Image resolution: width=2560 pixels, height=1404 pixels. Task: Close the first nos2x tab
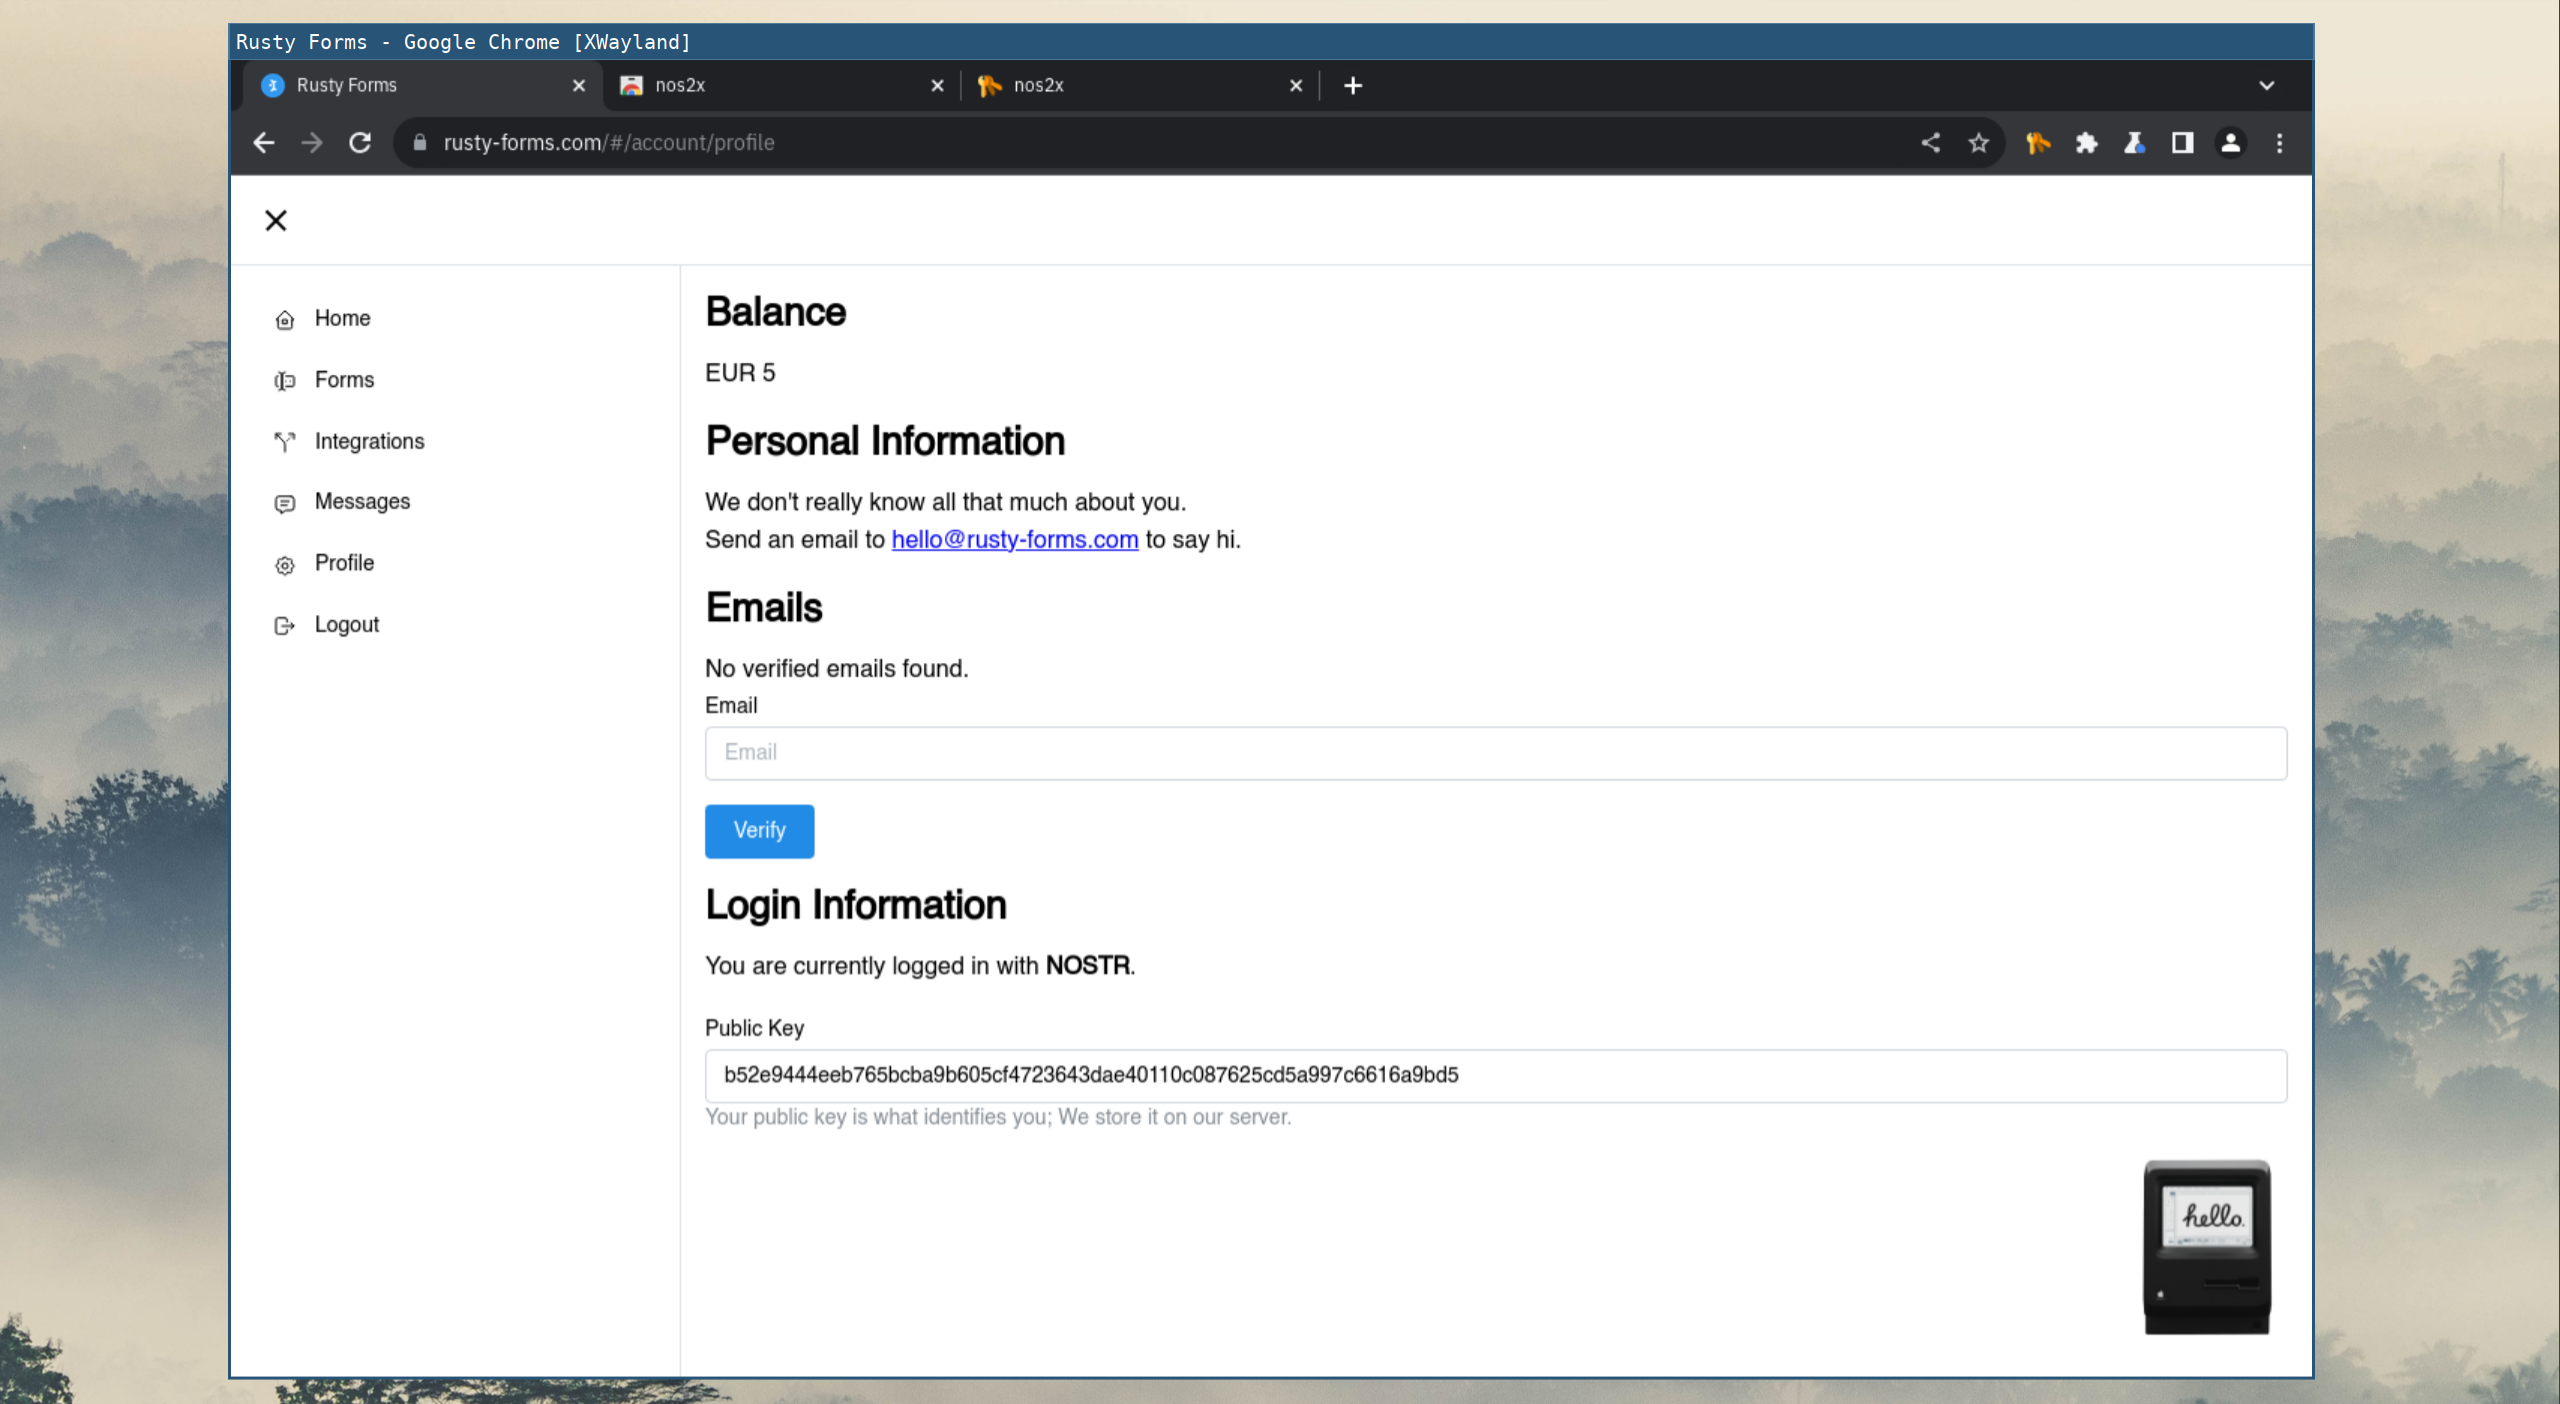tap(937, 86)
